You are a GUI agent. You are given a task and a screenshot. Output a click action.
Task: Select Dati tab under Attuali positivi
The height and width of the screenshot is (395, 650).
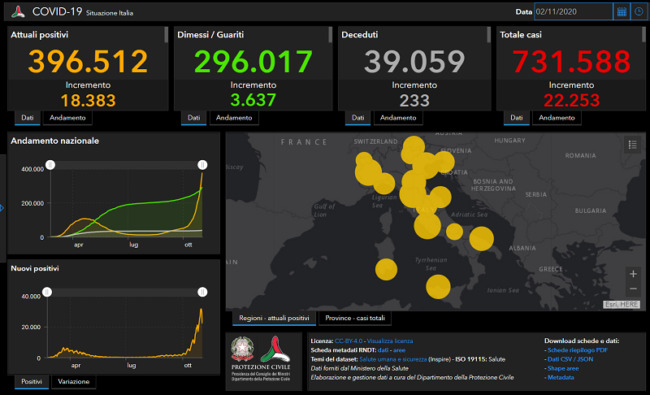[x=27, y=118]
